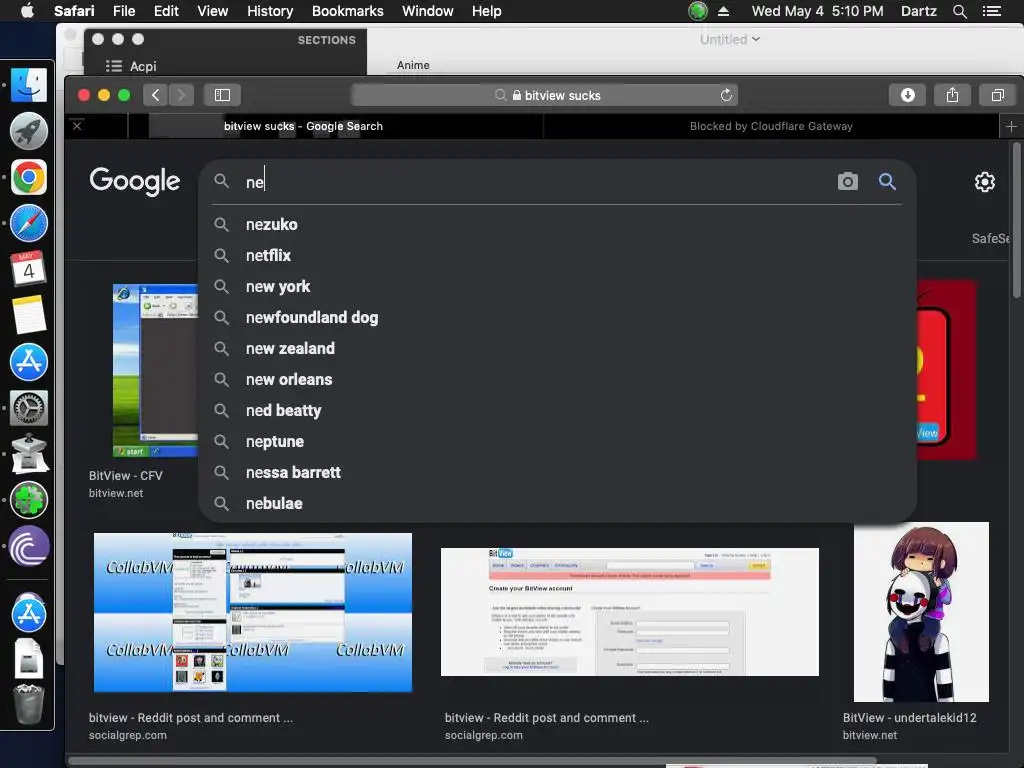Viewport: 1024px width, 768px height.
Task: Open Notification Center list icon
Action: point(991,11)
